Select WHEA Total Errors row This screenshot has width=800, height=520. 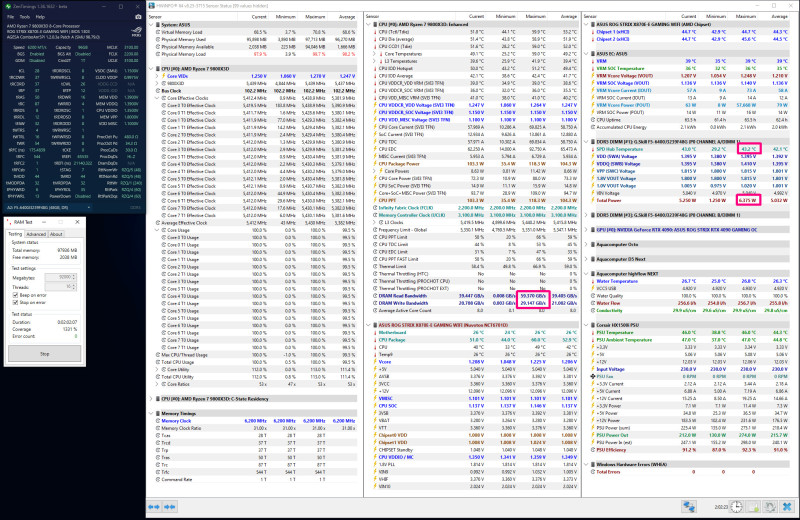coord(690,472)
